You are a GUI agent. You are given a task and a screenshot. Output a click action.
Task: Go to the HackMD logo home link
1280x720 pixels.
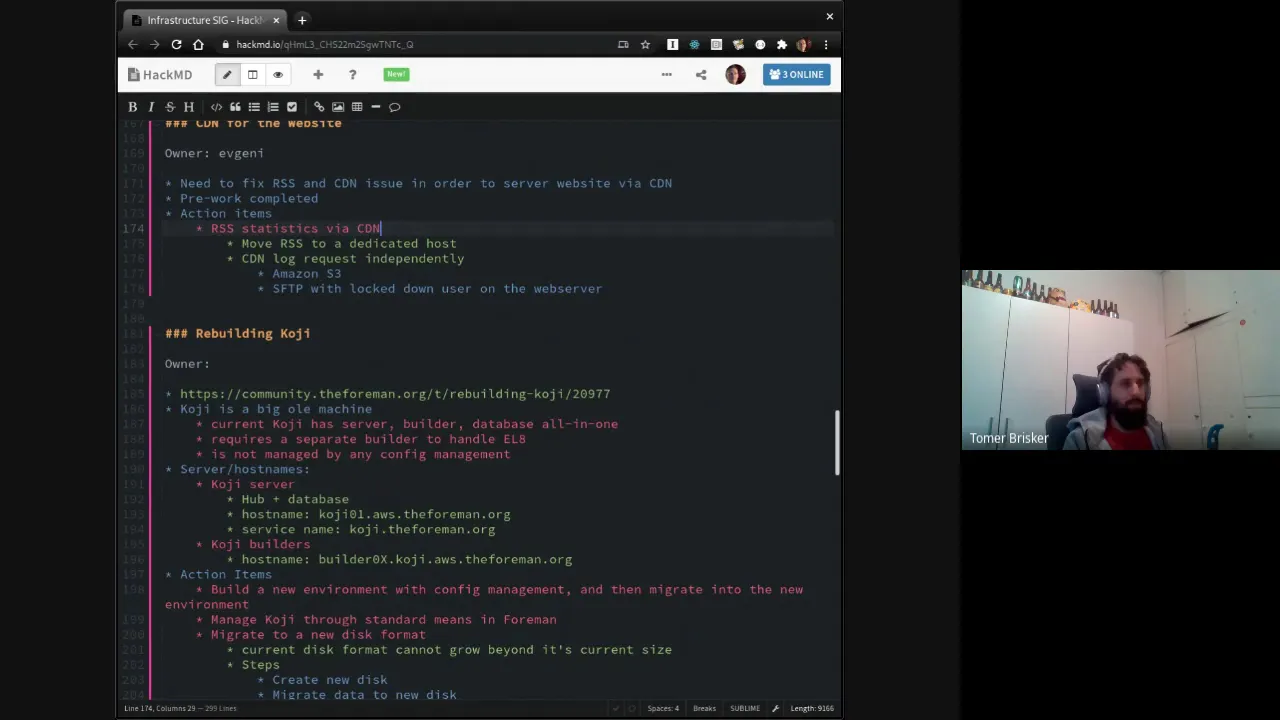click(x=160, y=75)
